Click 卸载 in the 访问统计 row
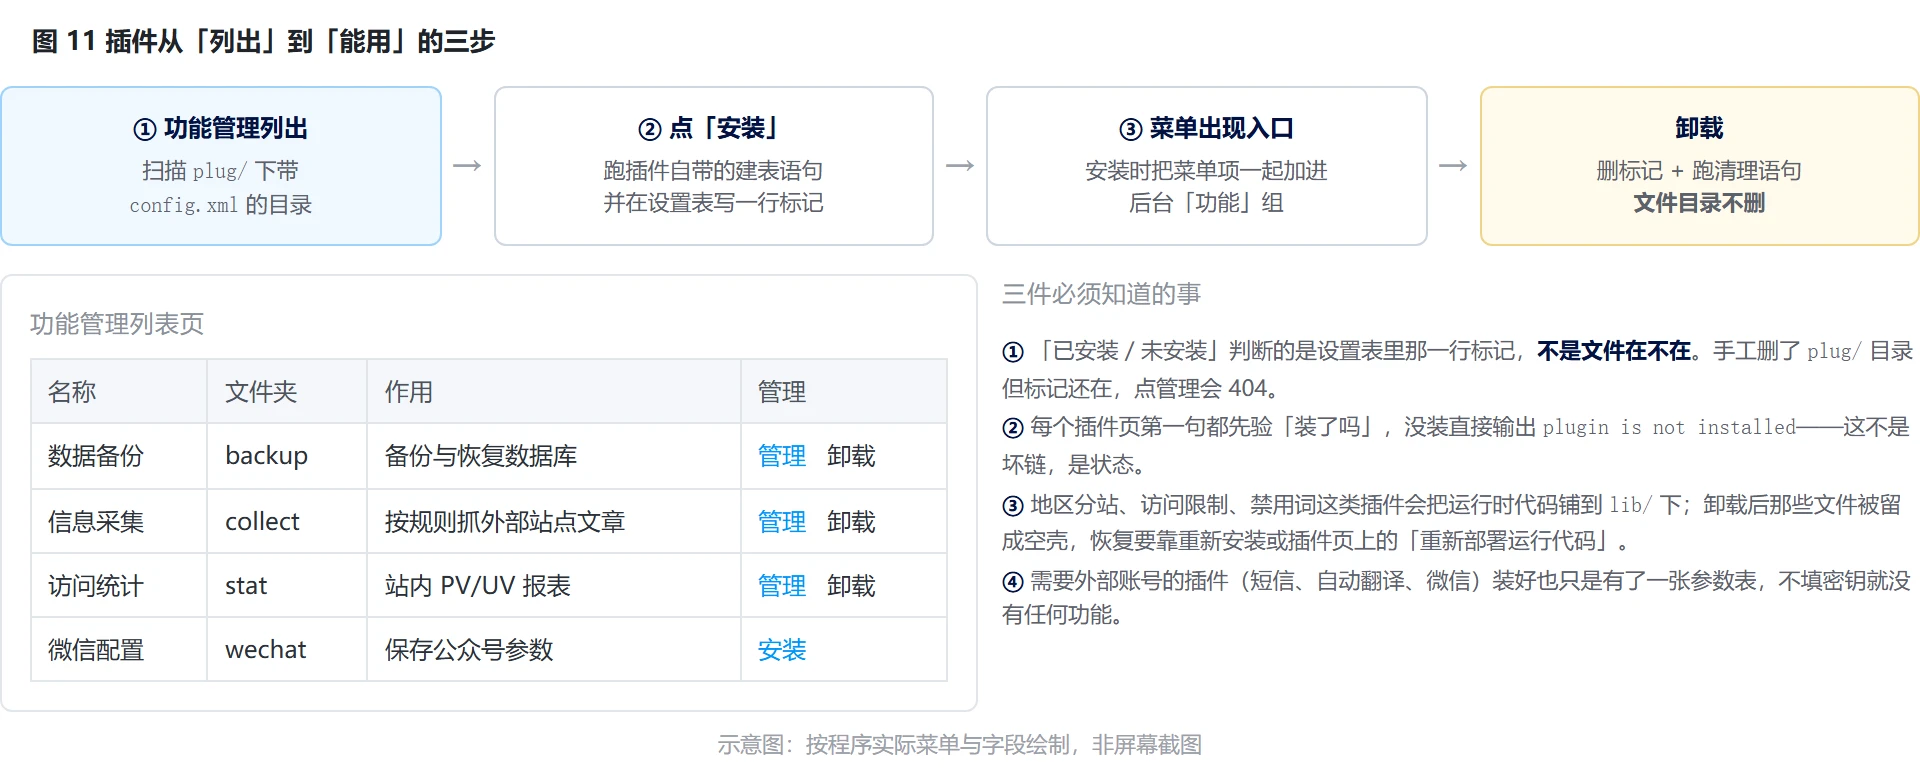This screenshot has width=1920, height=780. pos(851,586)
